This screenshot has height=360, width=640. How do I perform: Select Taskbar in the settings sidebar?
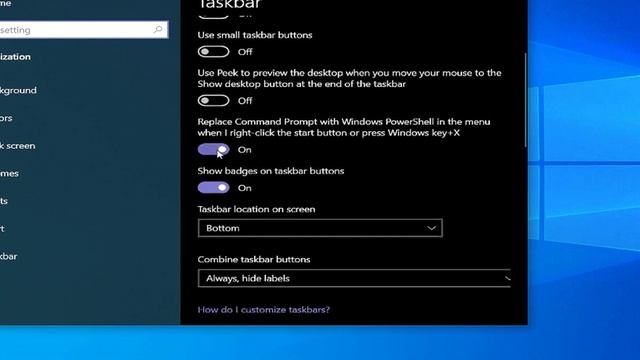(x=9, y=256)
